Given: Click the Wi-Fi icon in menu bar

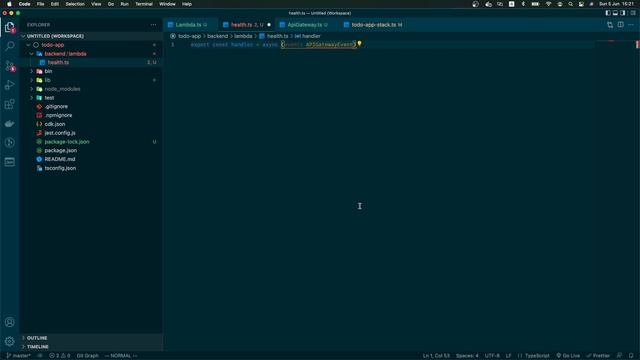Looking at the screenshot, I should (549, 4).
